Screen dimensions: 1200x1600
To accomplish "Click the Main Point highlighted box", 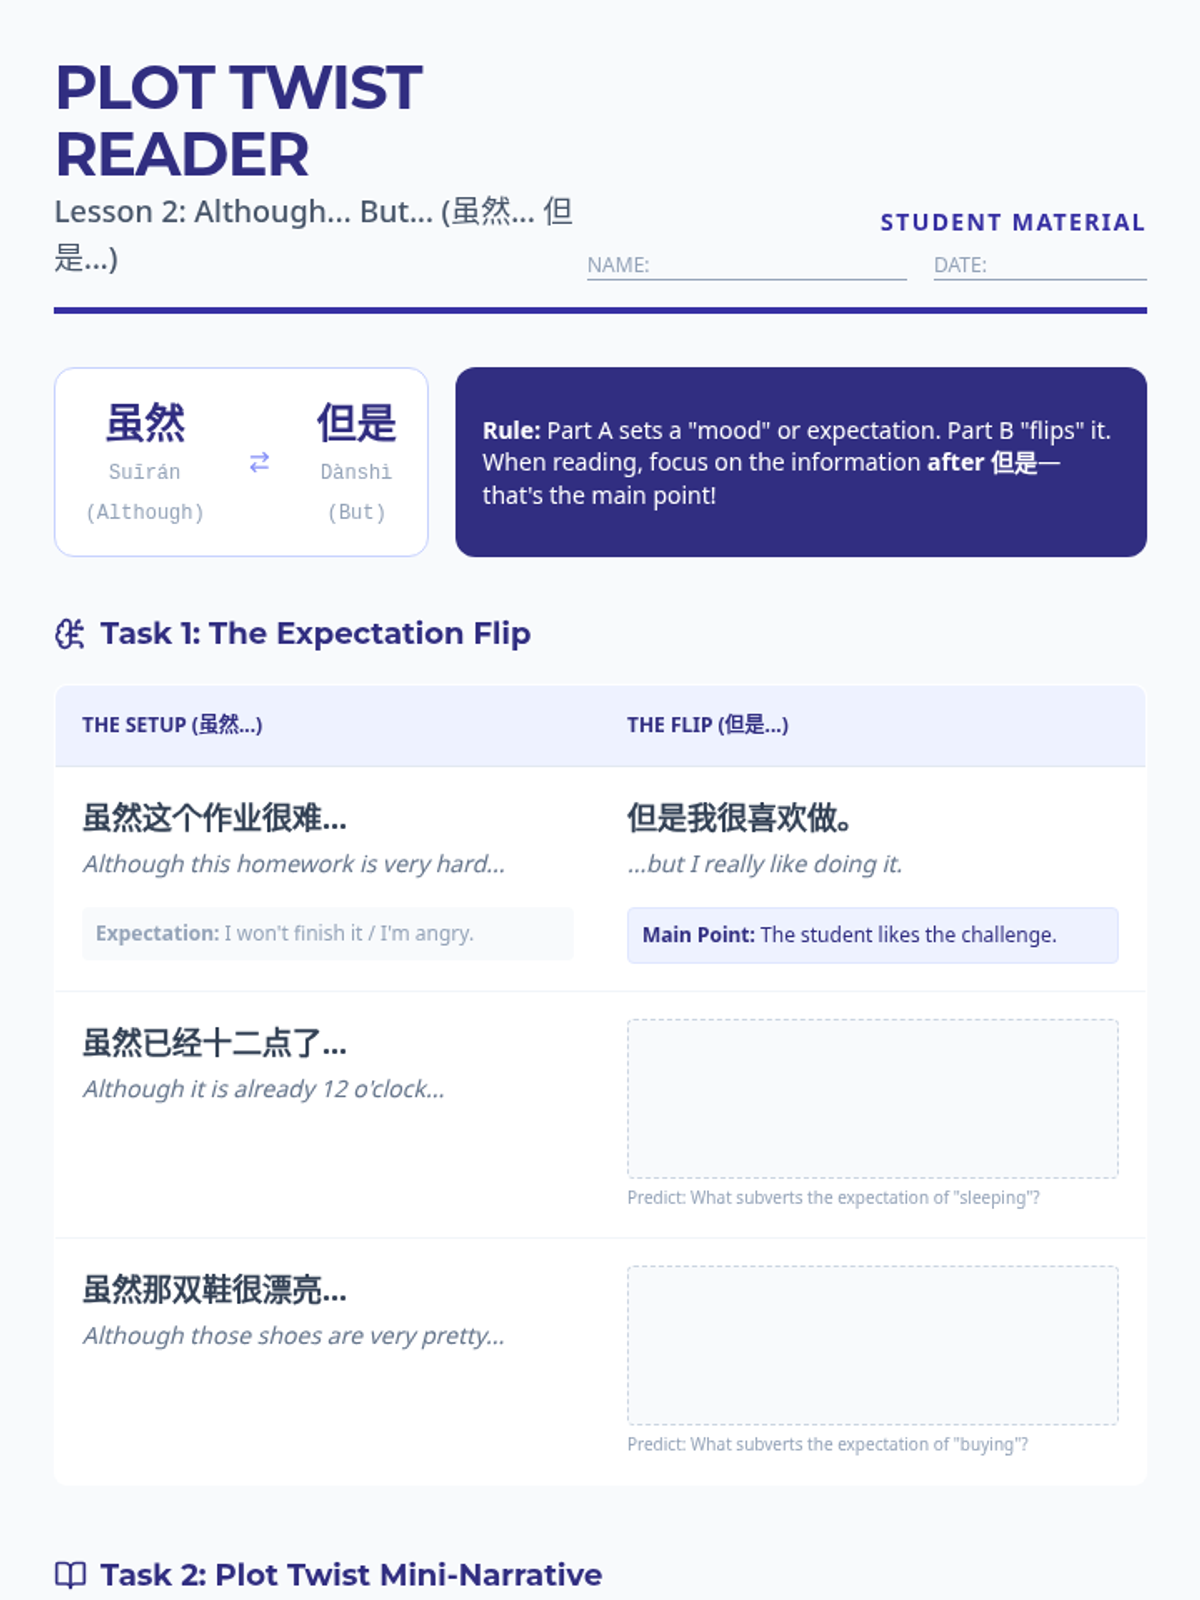I will [x=872, y=935].
